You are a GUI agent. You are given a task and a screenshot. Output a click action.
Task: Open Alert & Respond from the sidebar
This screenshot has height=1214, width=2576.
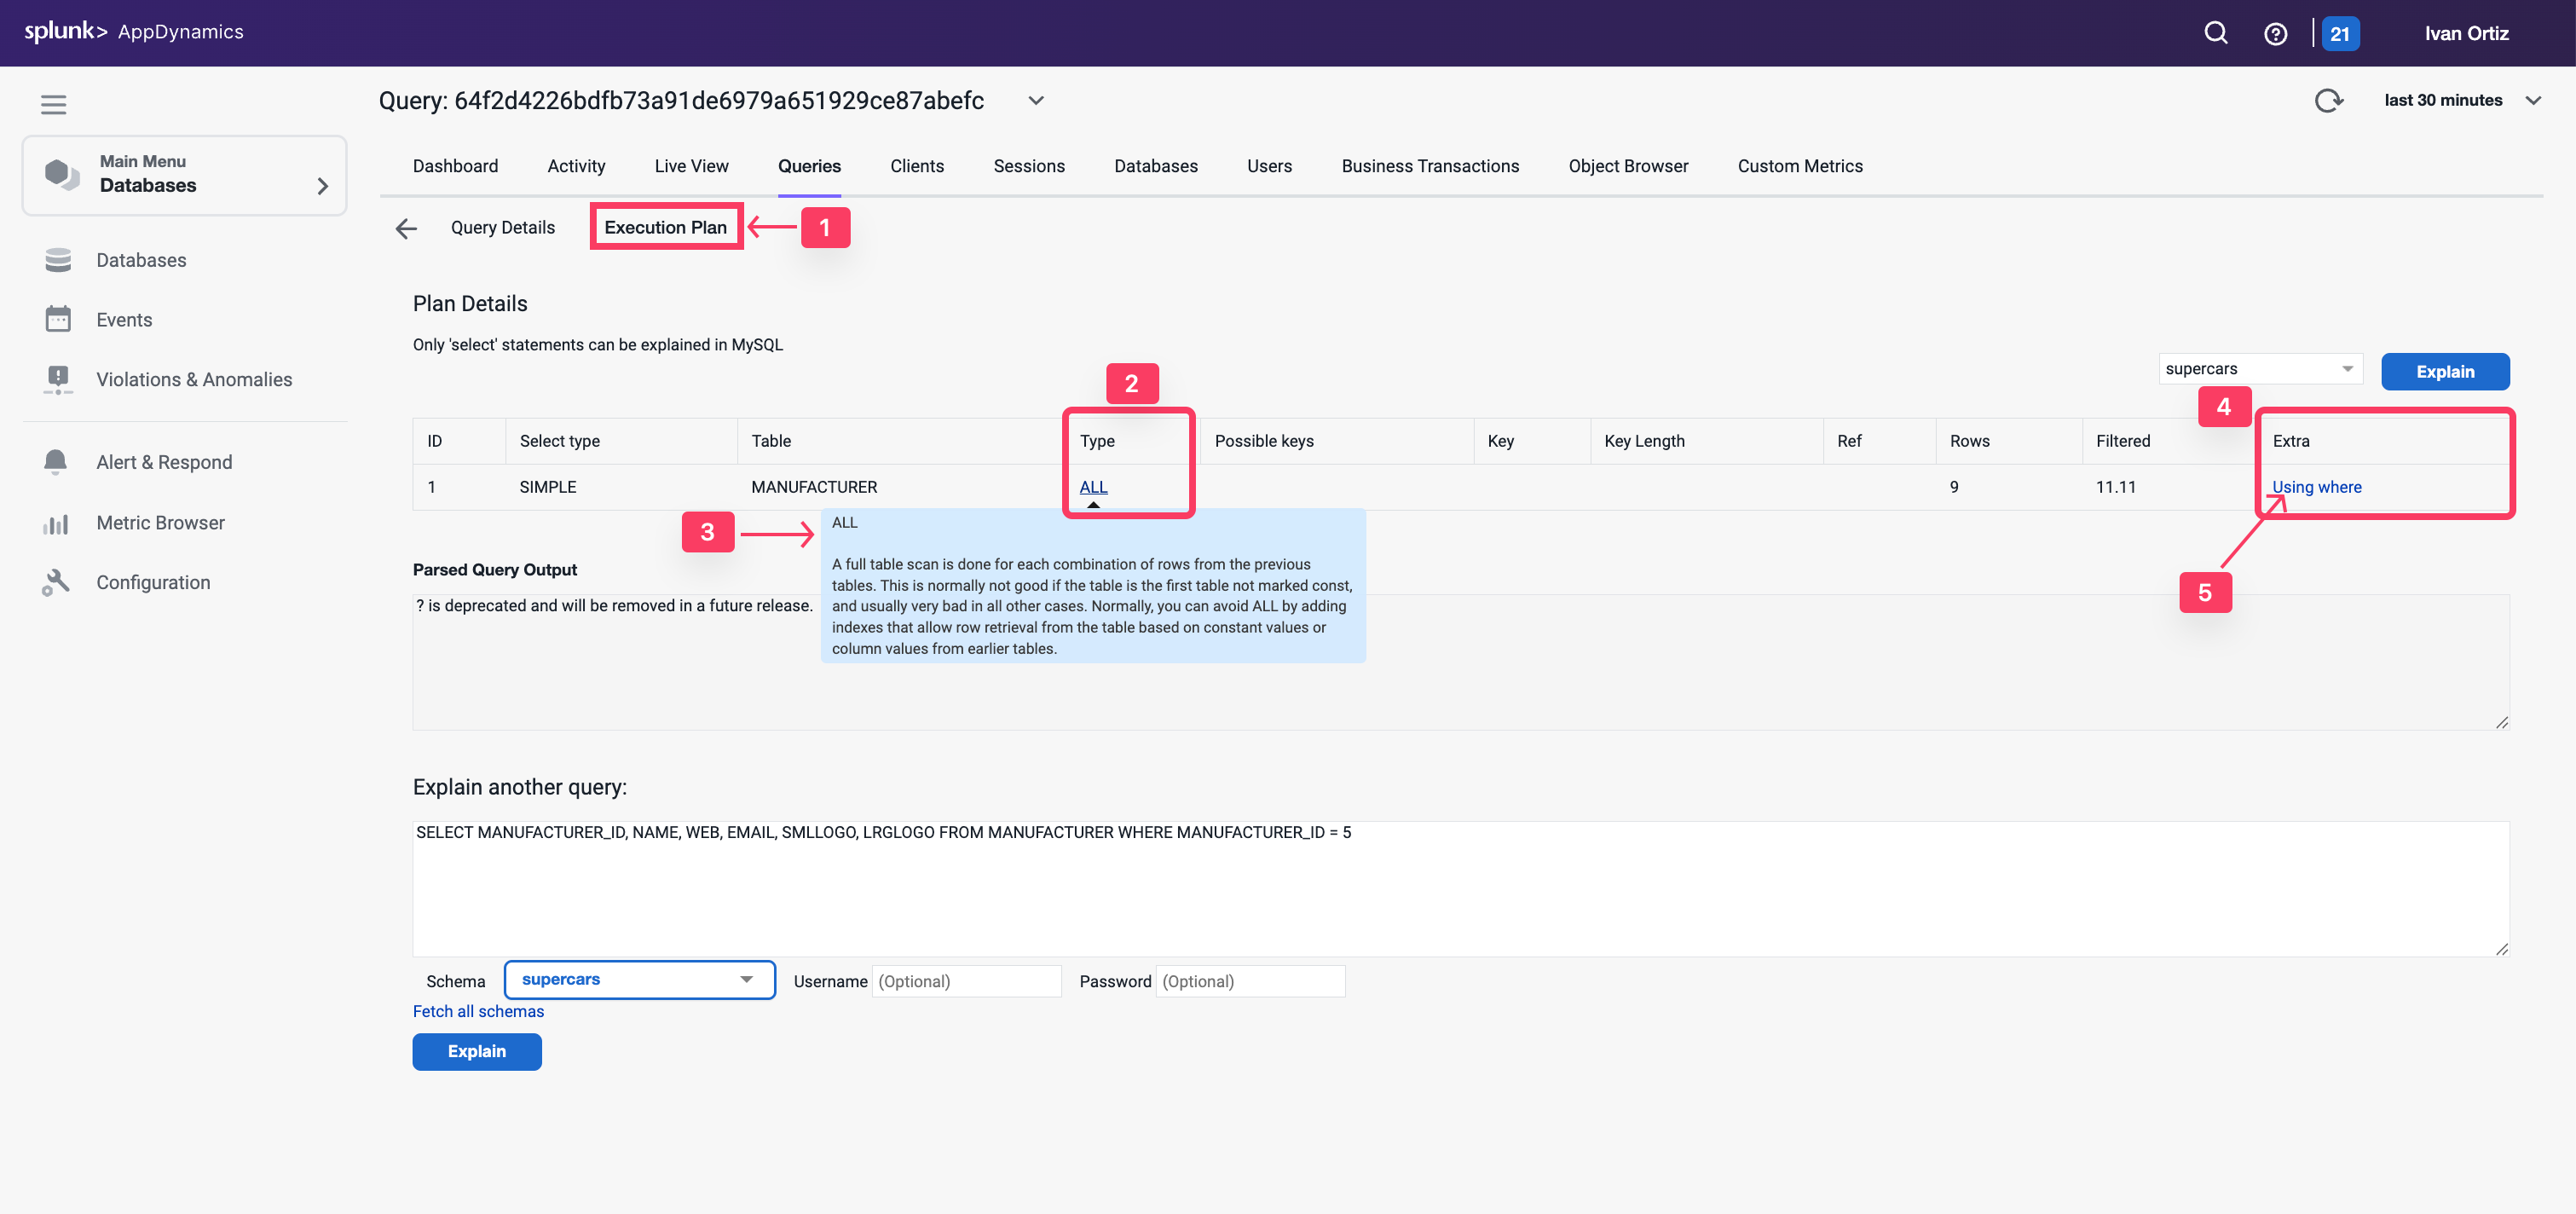click(x=164, y=461)
